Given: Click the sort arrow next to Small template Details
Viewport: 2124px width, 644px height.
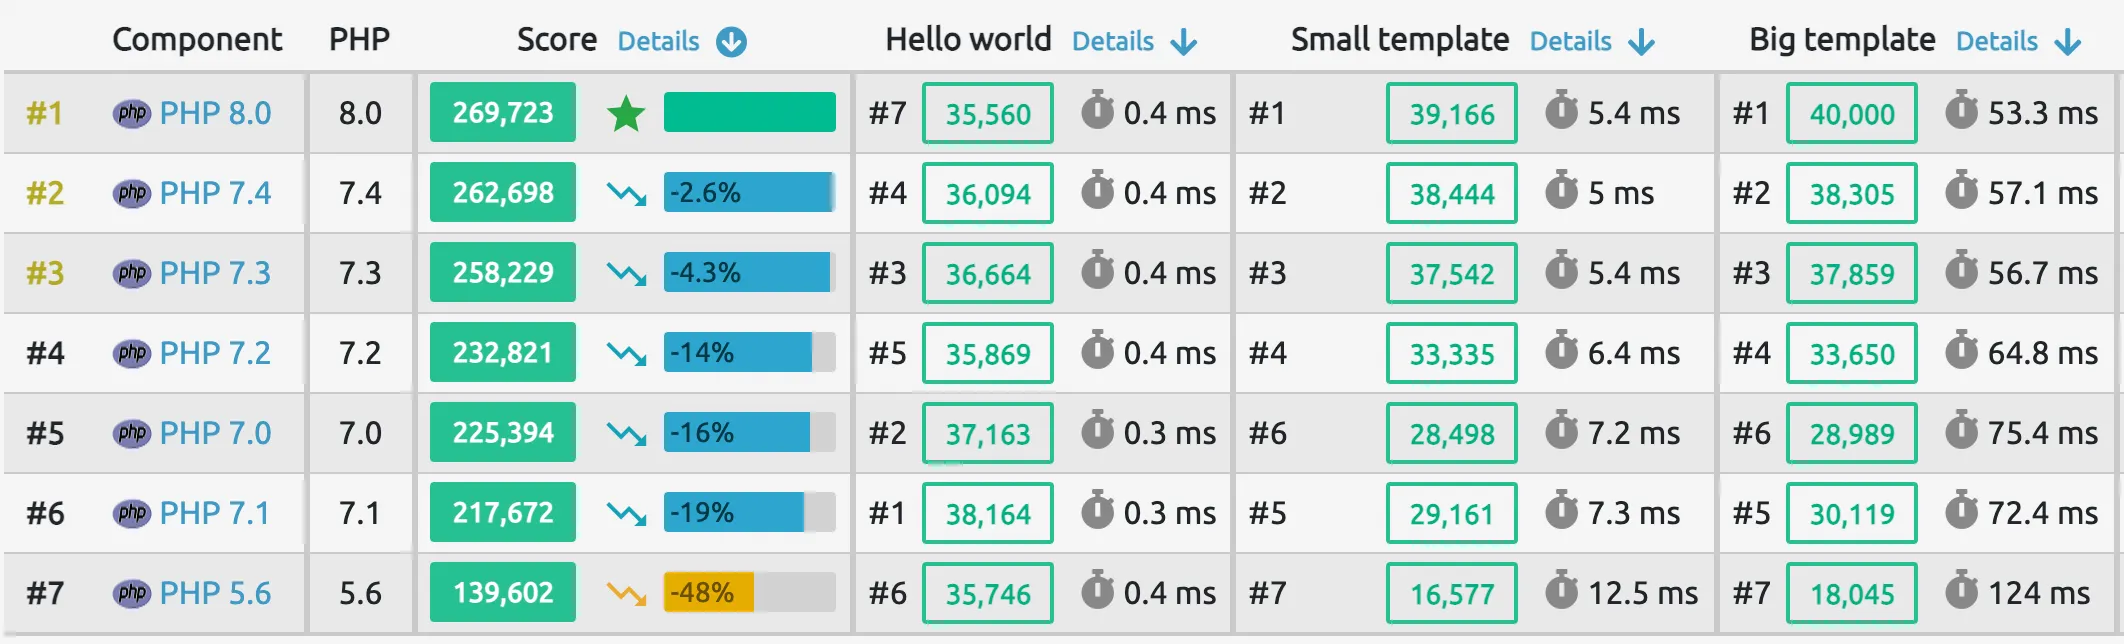Looking at the screenshot, I should click(x=1642, y=42).
